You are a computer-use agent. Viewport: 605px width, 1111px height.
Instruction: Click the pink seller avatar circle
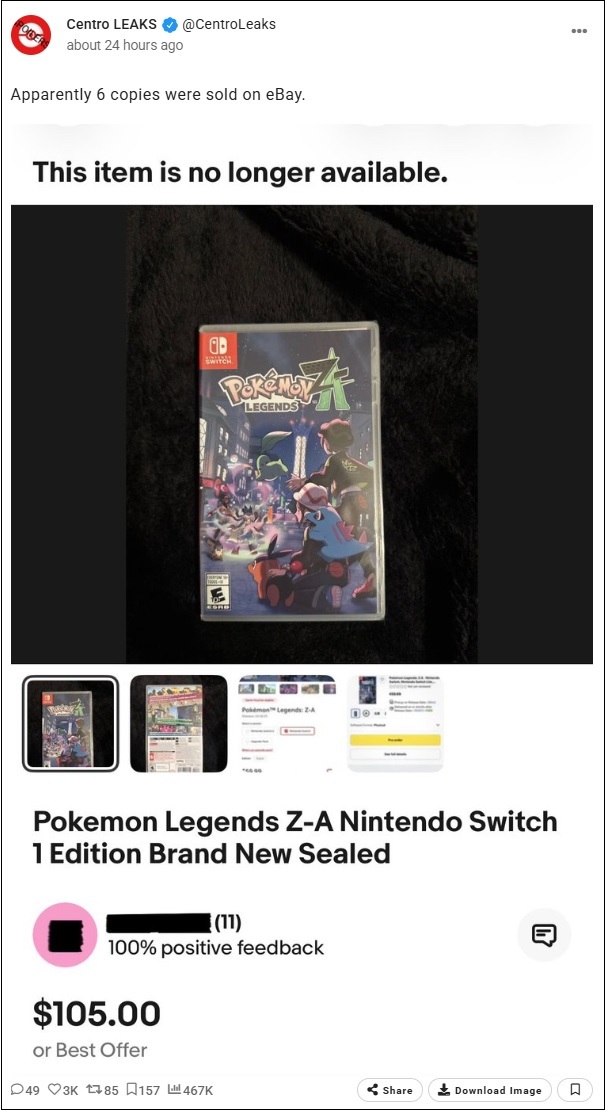coord(64,935)
